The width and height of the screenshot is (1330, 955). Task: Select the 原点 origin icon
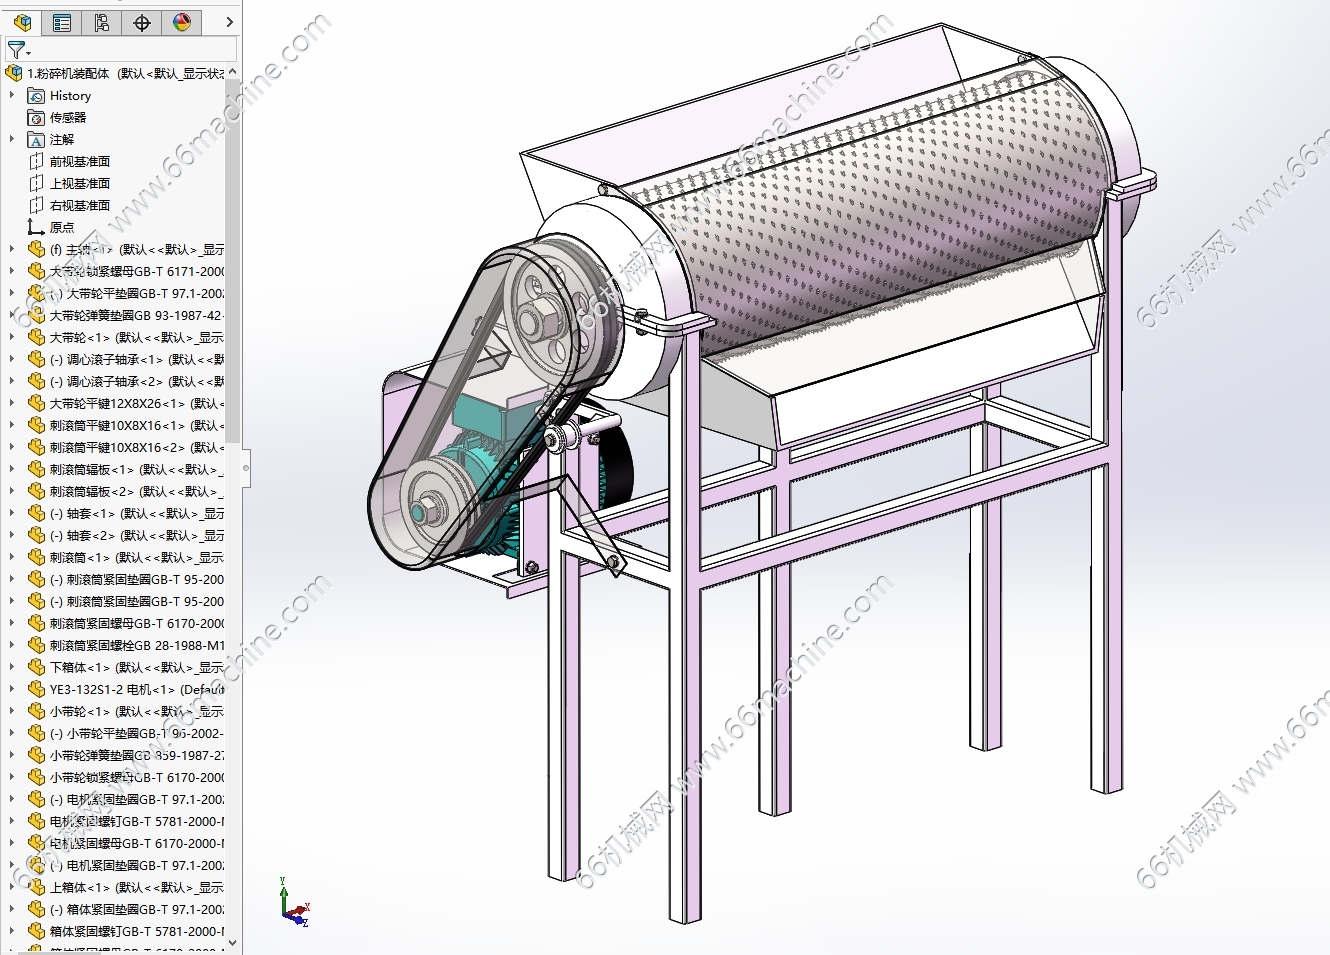(36, 228)
